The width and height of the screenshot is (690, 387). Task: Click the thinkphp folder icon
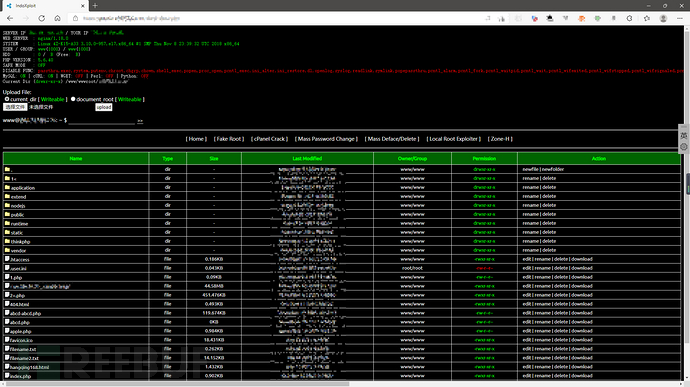coord(7,241)
